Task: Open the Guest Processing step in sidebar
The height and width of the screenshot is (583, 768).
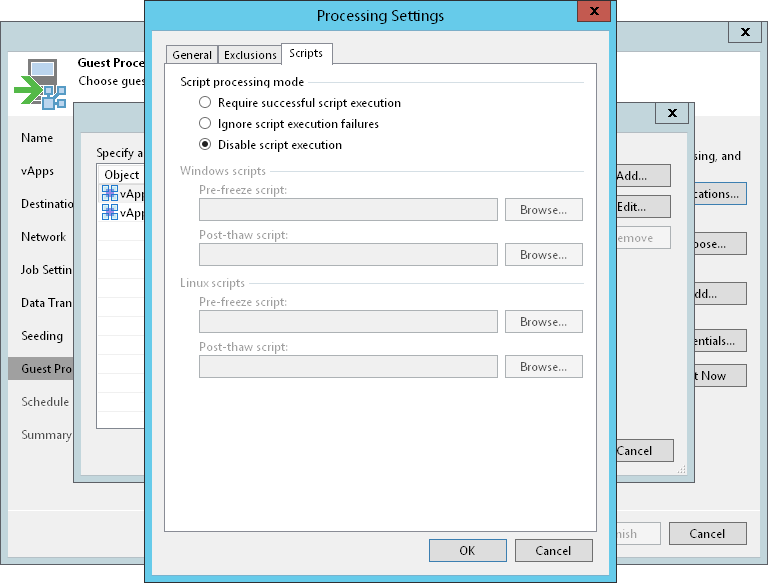Action: click(41, 369)
